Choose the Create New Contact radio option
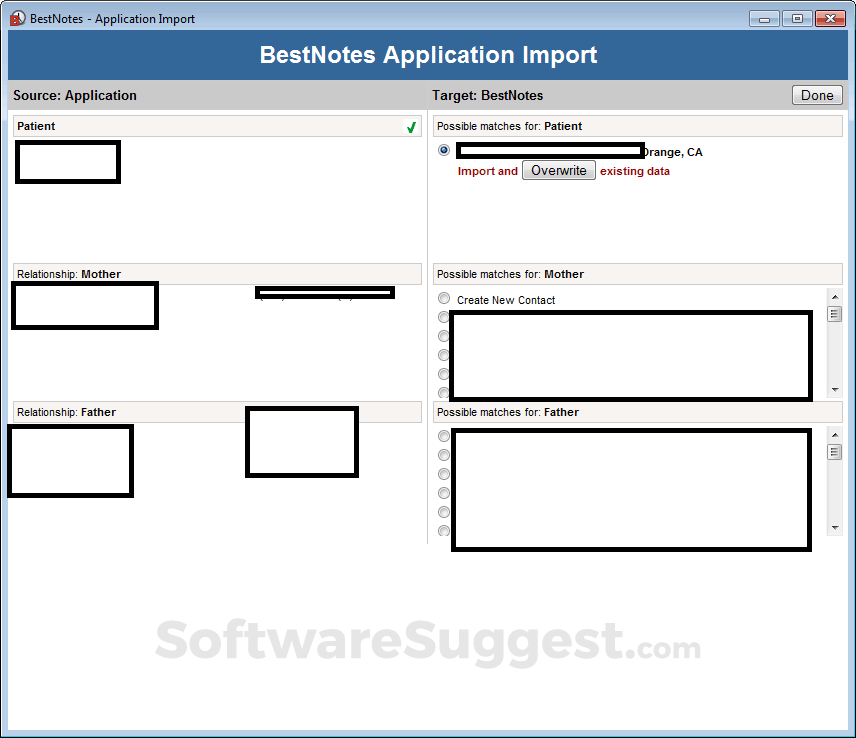856x738 pixels. click(444, 299)
